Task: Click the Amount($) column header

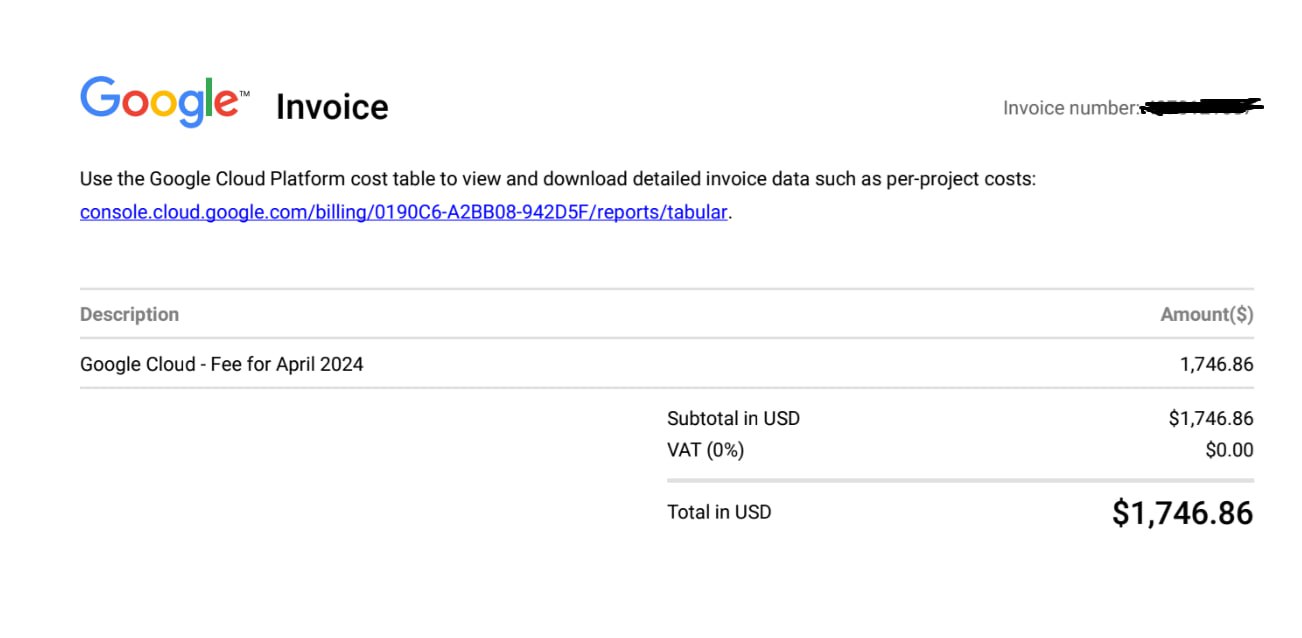Action: 1207,314
